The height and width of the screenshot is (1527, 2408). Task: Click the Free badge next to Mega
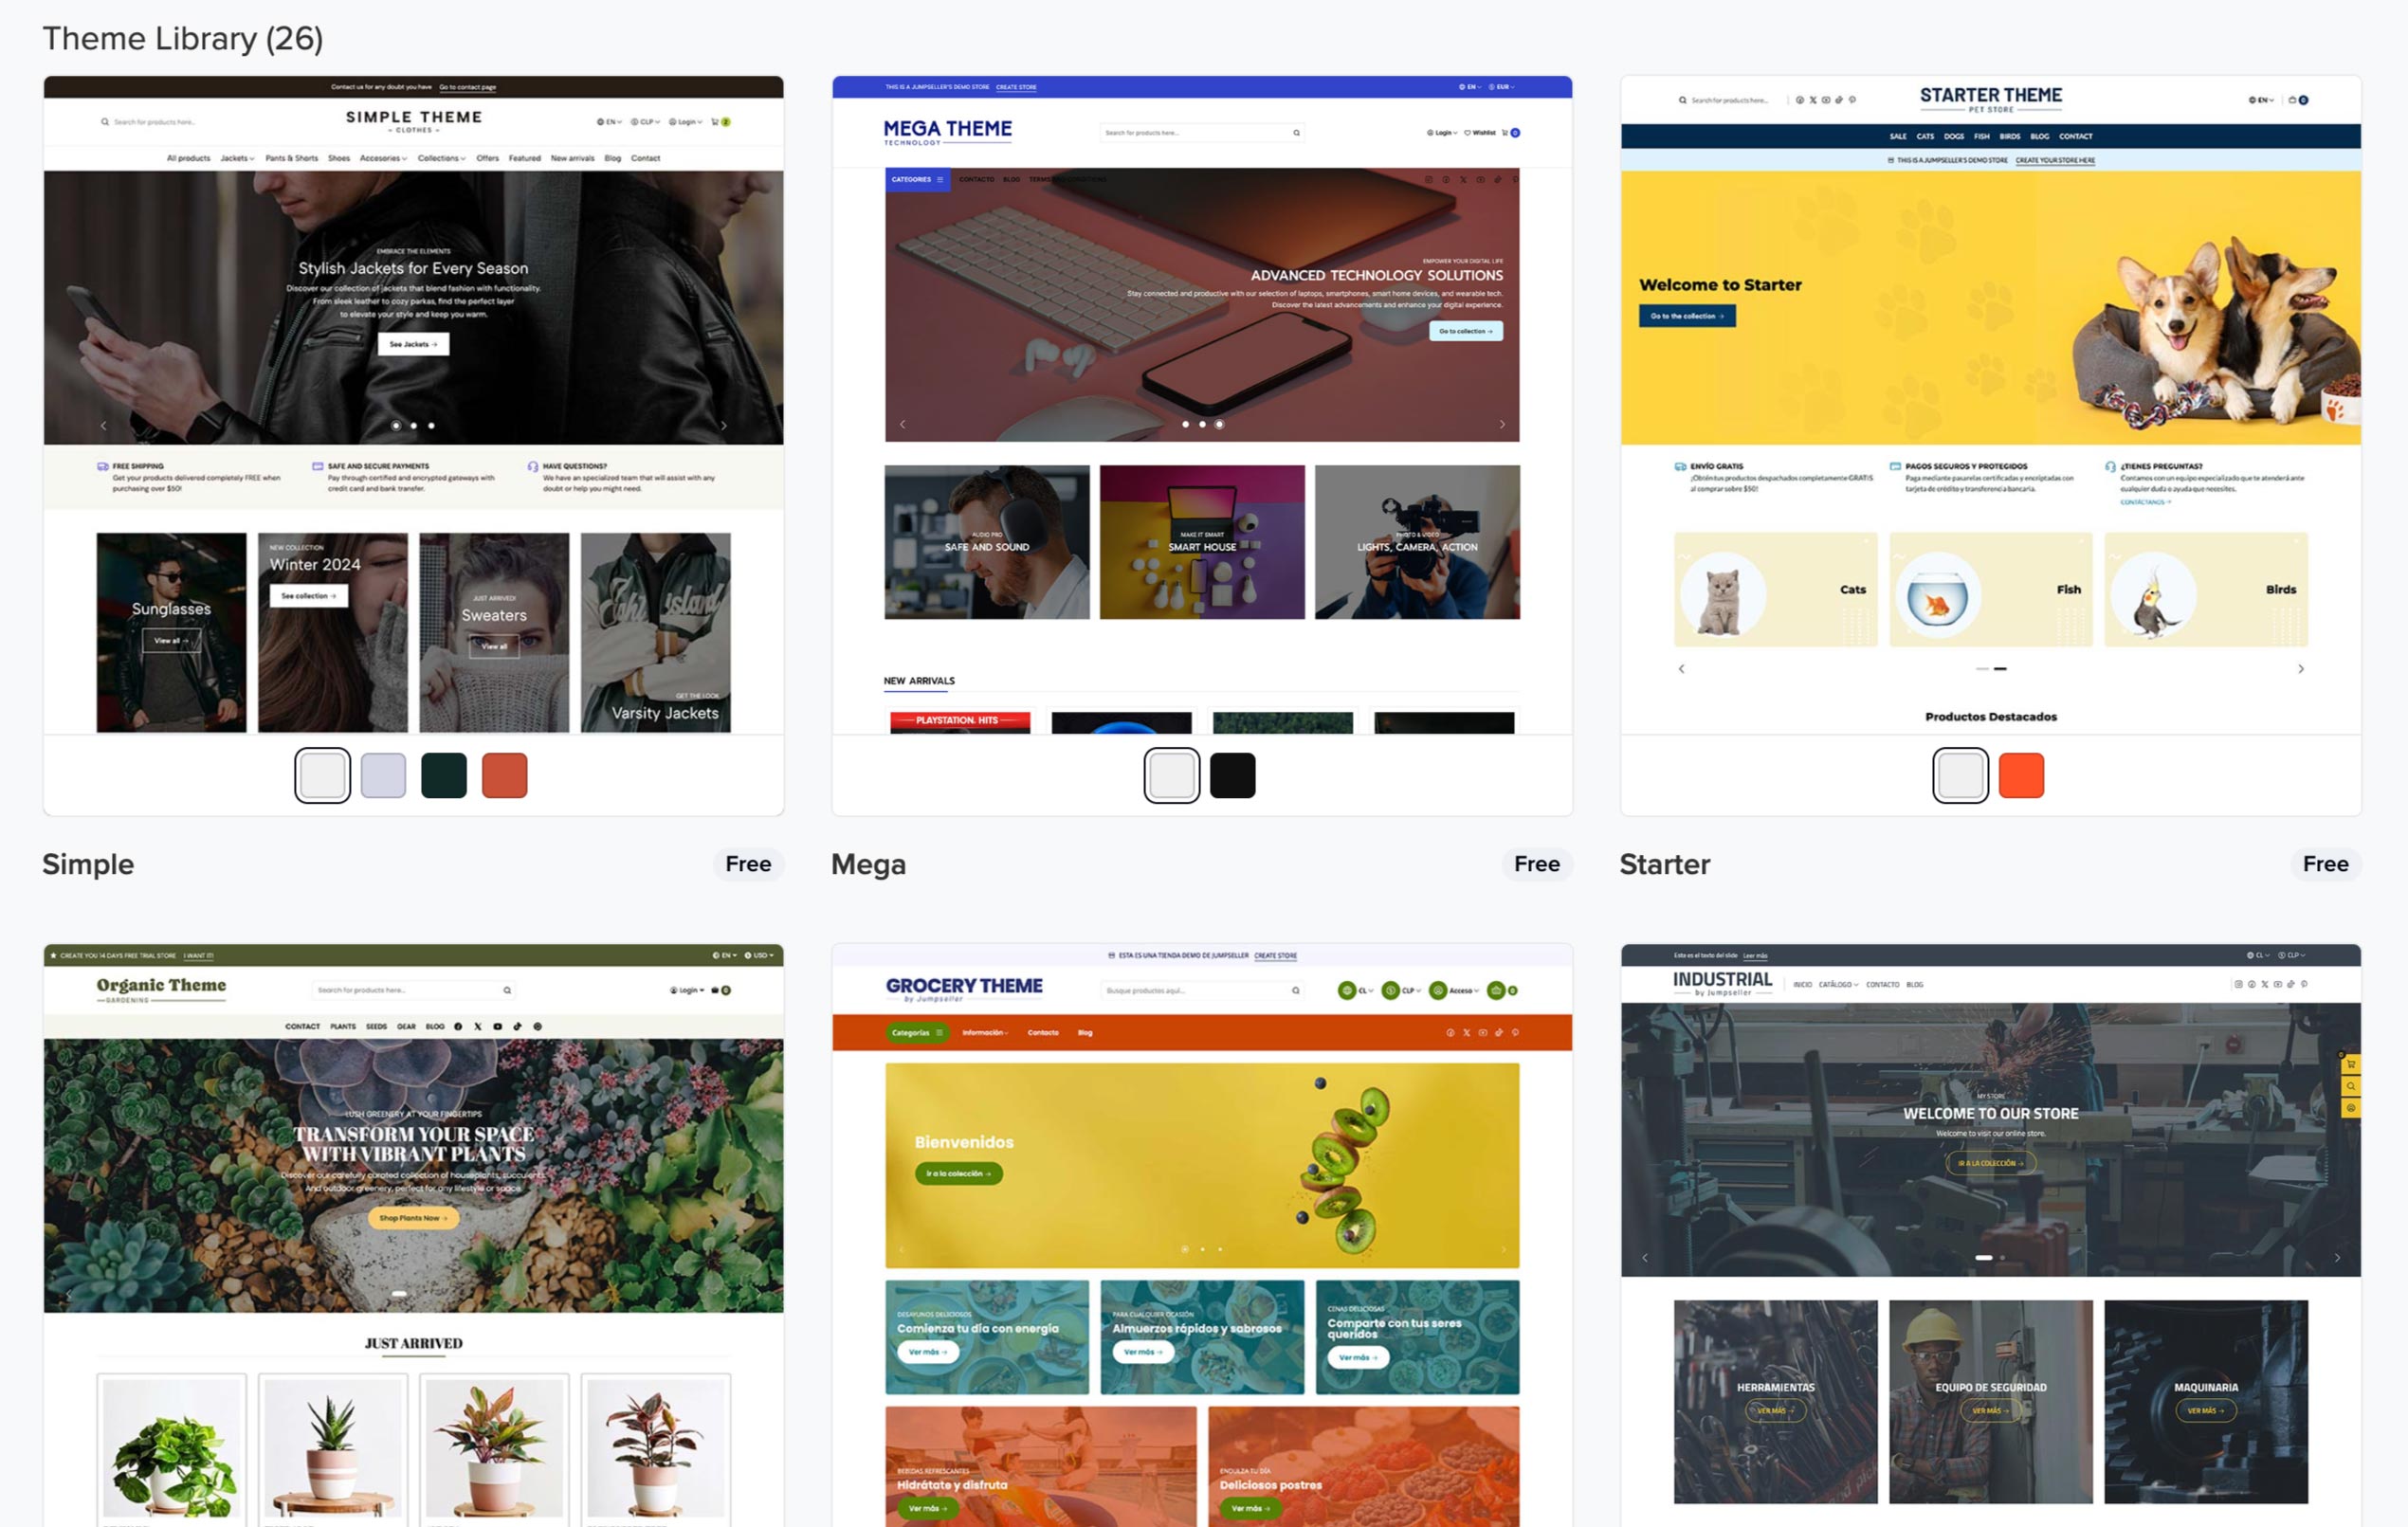click(1536, 864)
